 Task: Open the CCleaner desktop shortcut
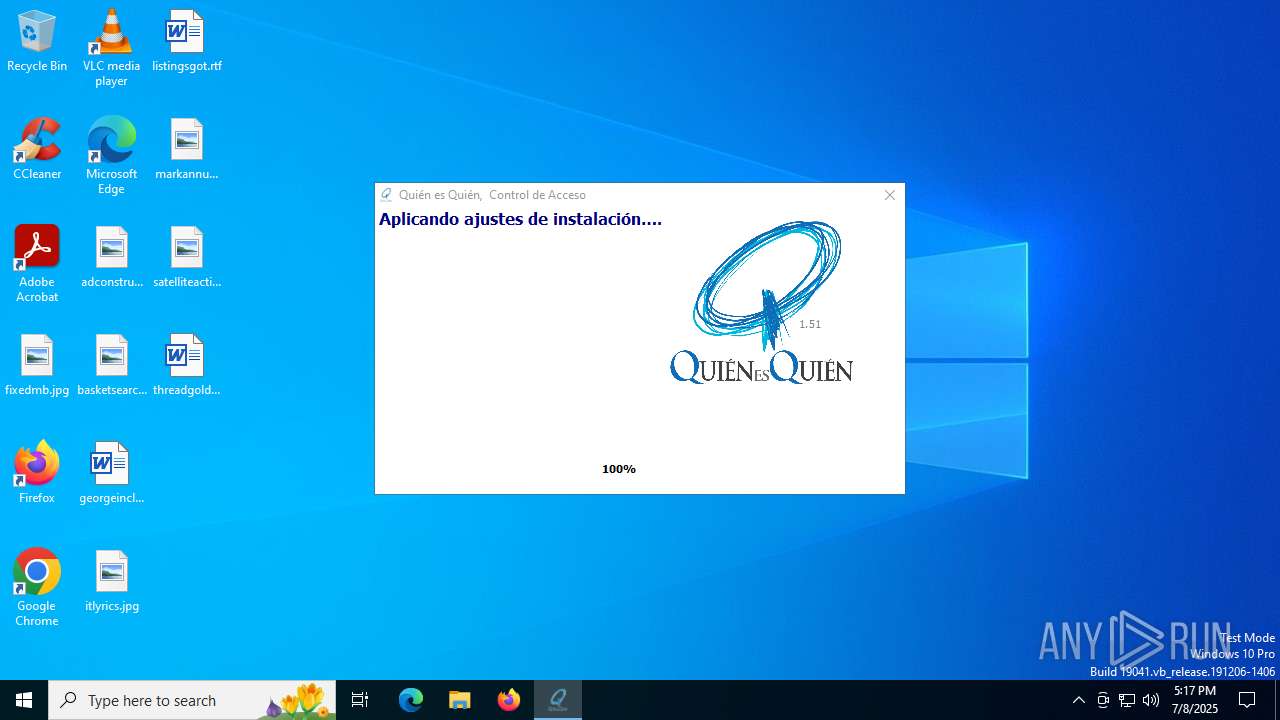37,150
